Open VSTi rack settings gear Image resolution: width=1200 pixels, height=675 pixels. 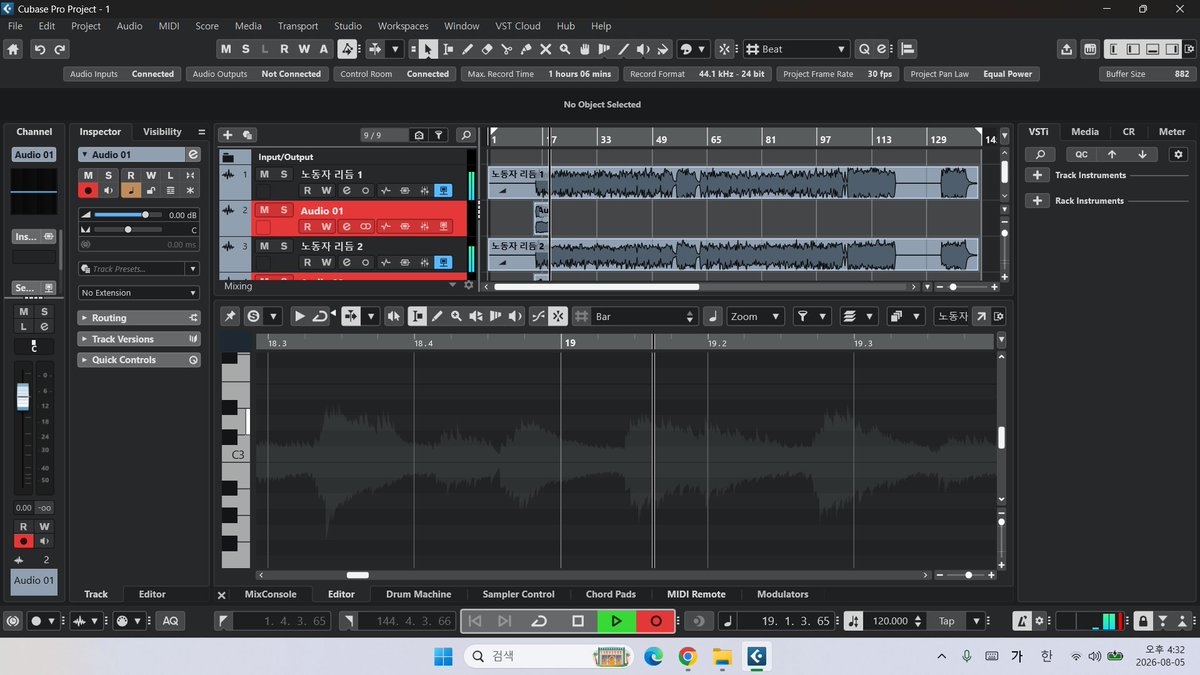click(x=1178, y=155)
